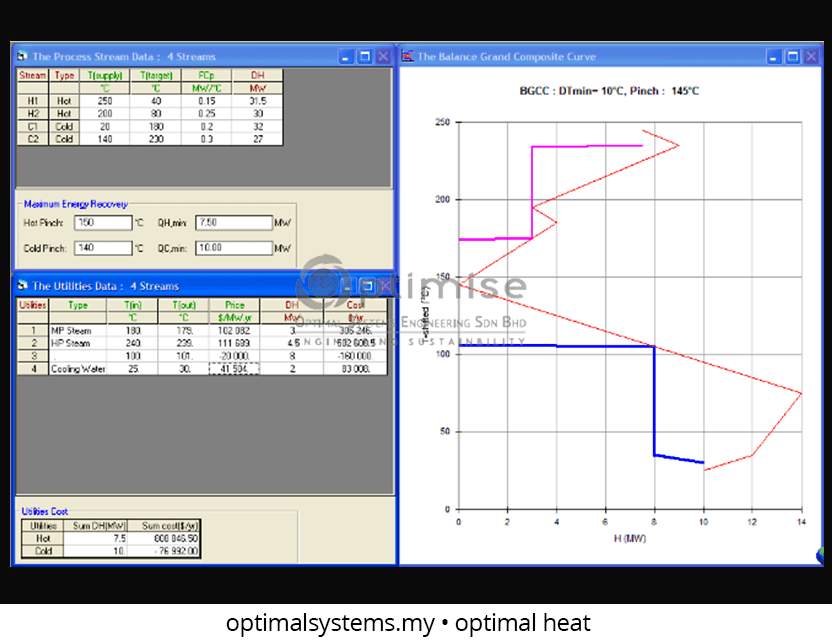Click the Balance Grand Composite Curve window icon

[408, 57]
